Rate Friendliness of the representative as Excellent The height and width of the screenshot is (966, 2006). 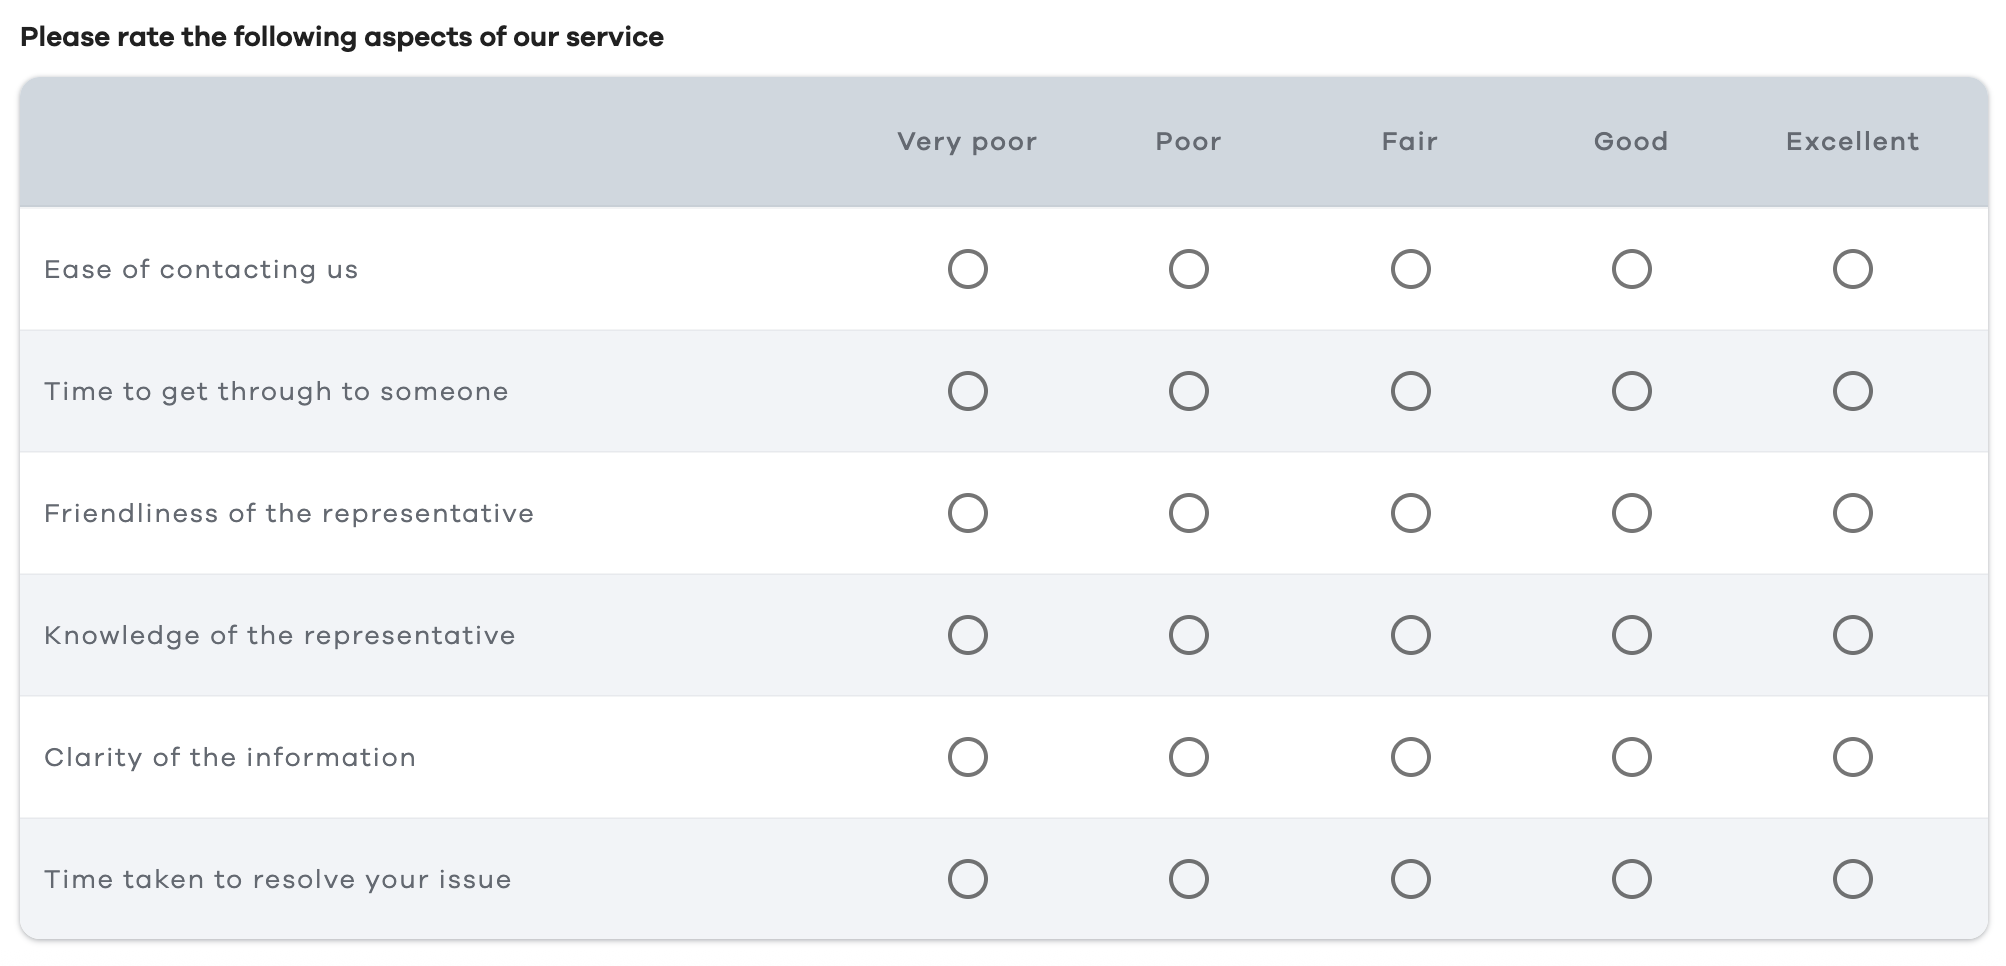tap(1852, 513)
